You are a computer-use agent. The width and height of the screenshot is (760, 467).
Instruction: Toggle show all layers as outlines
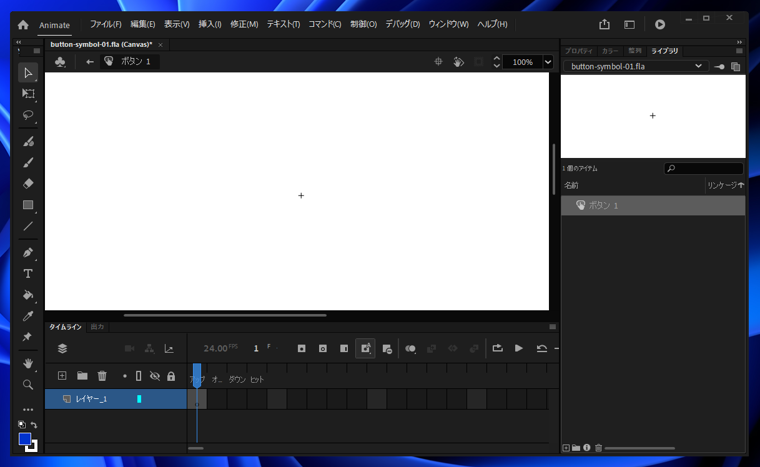tap(139, 376)
